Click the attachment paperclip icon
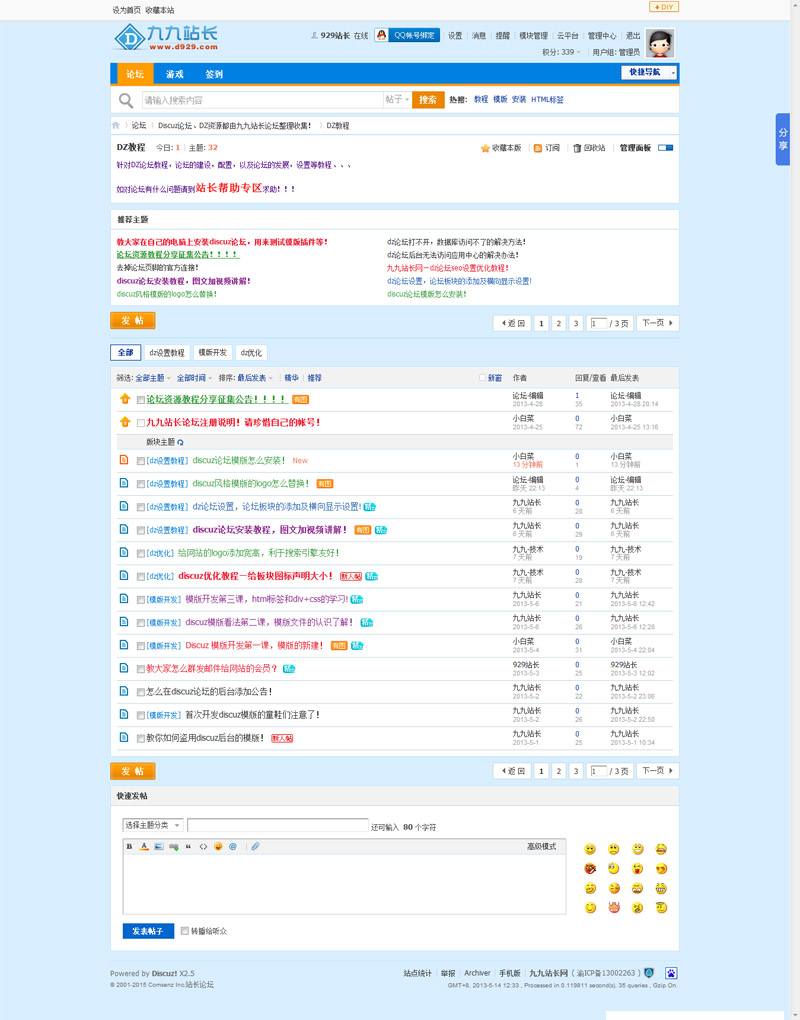This screenshot has width=800, height=1020. 255,846
